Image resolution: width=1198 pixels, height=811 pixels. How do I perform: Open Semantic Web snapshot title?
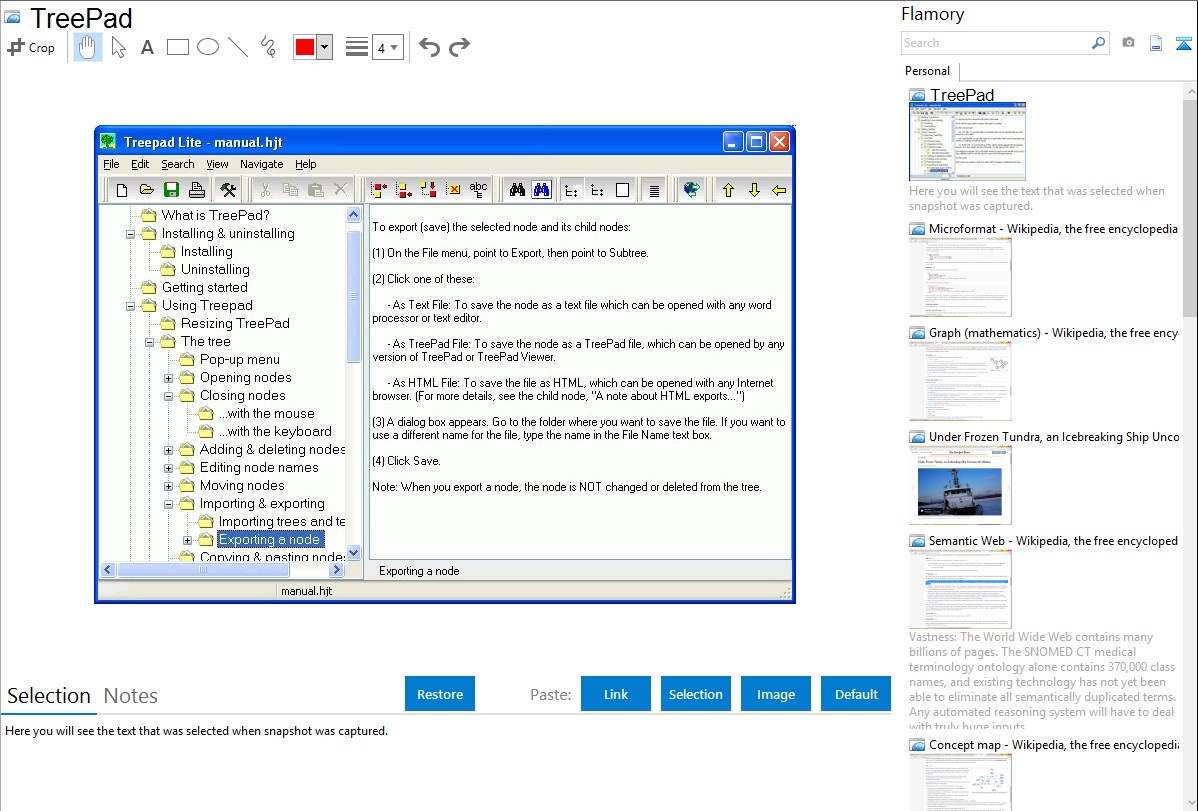point(1053,540)
